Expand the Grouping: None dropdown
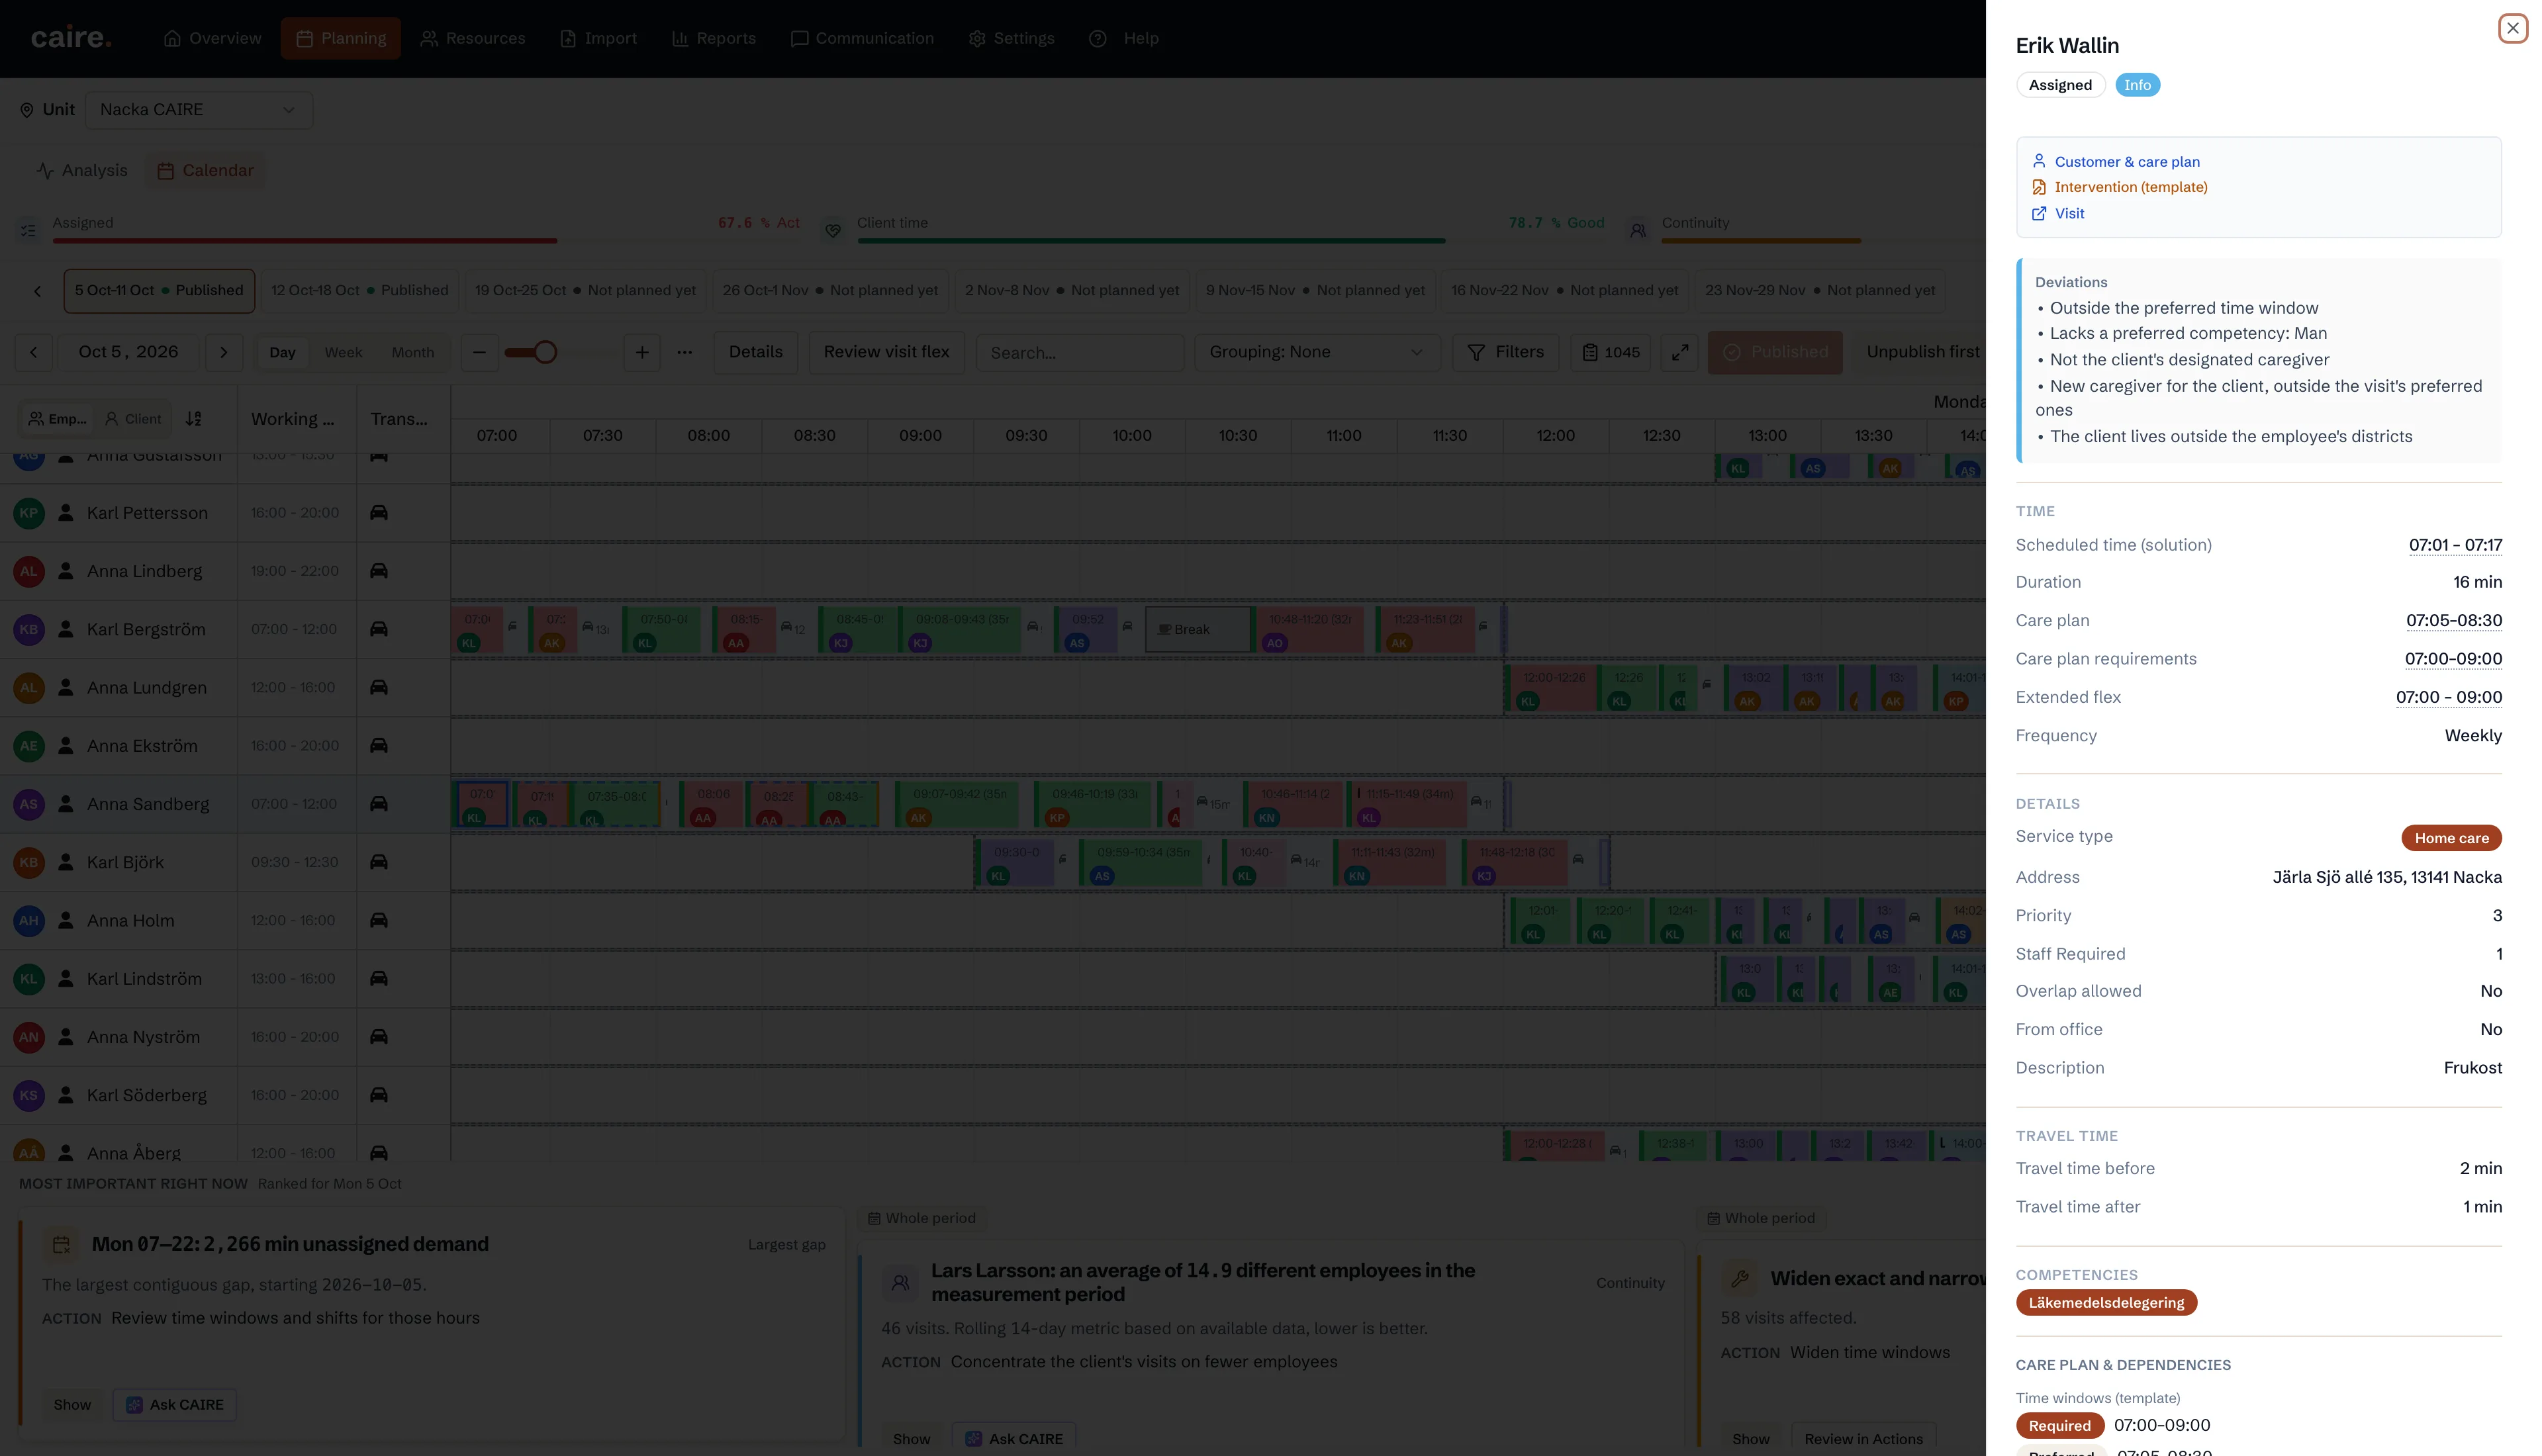This screenshot has height=1456, width=2542. [1317, 352]
